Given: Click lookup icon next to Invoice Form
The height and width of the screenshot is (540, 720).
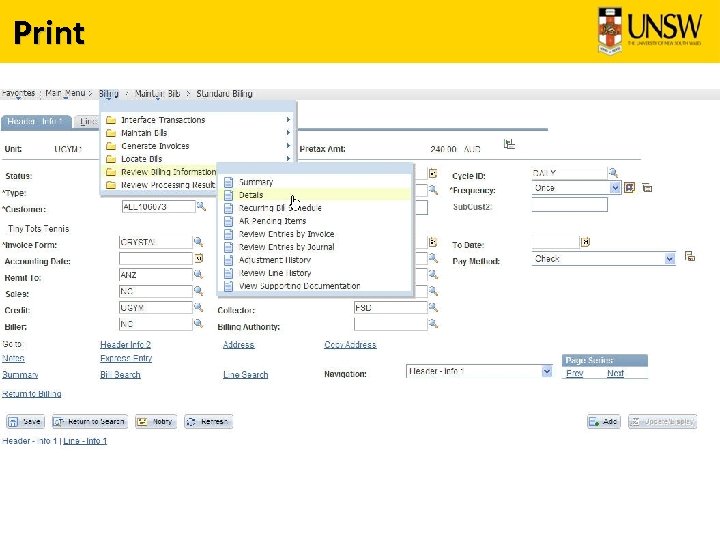Looking at the screenshot, I should click(198, 242).
